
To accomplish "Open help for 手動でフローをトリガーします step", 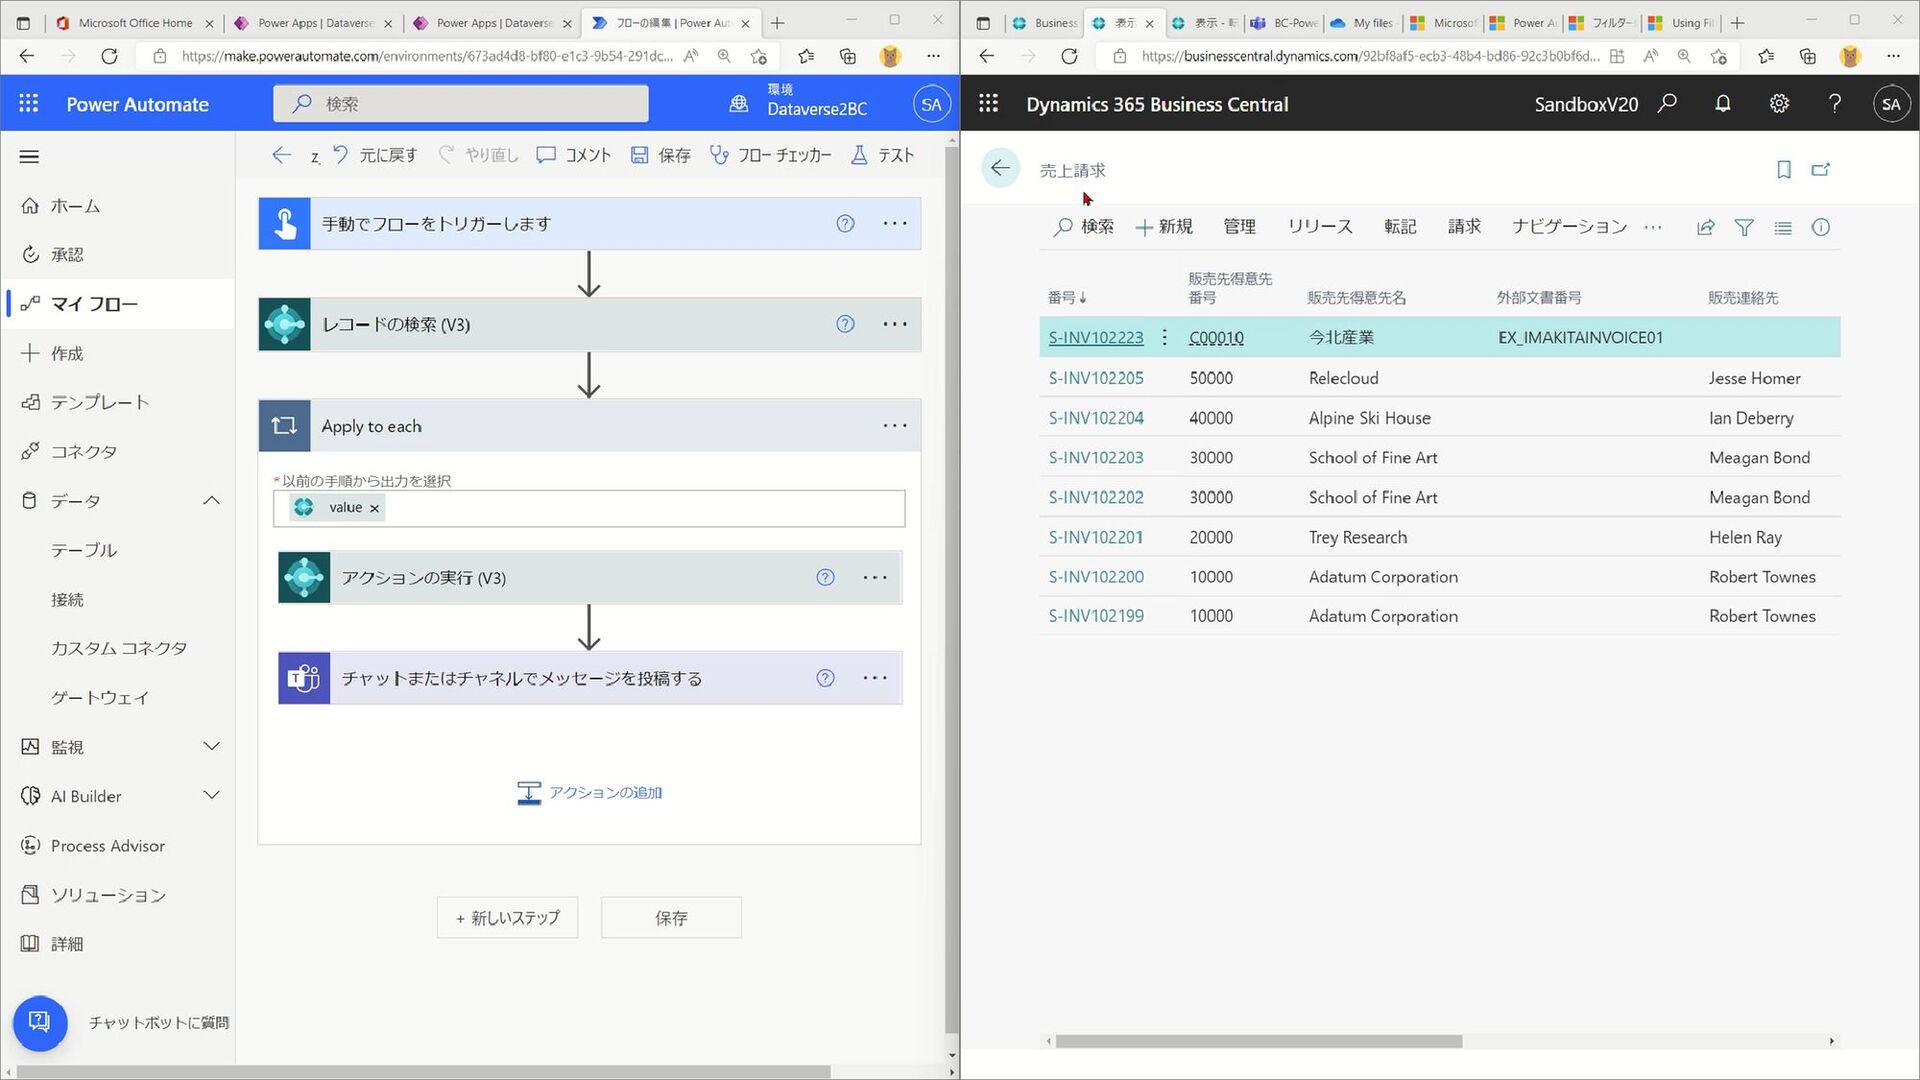I will click(845, 224).
